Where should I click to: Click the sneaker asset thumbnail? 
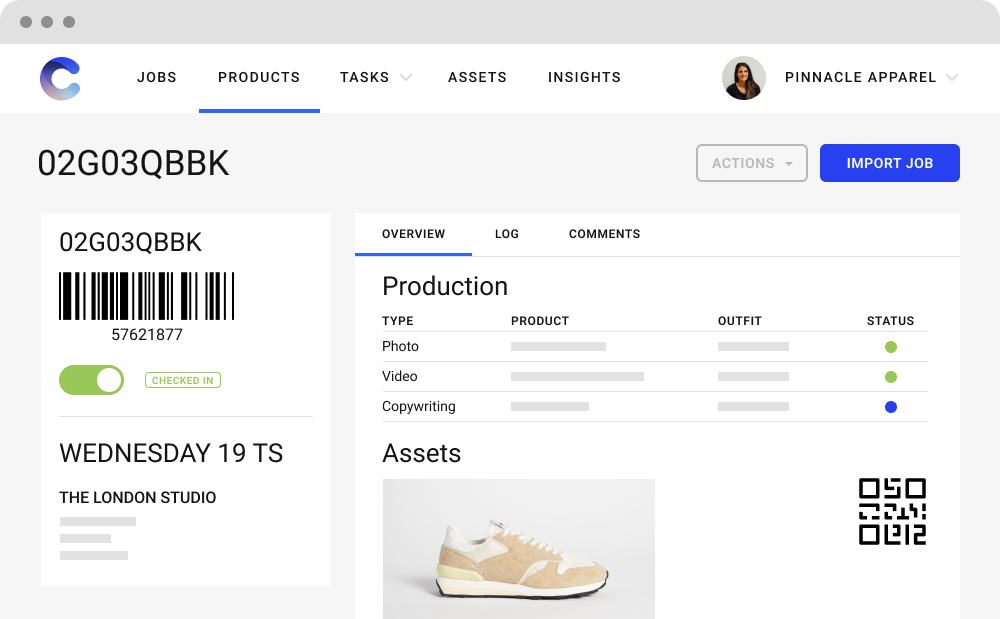518,548
